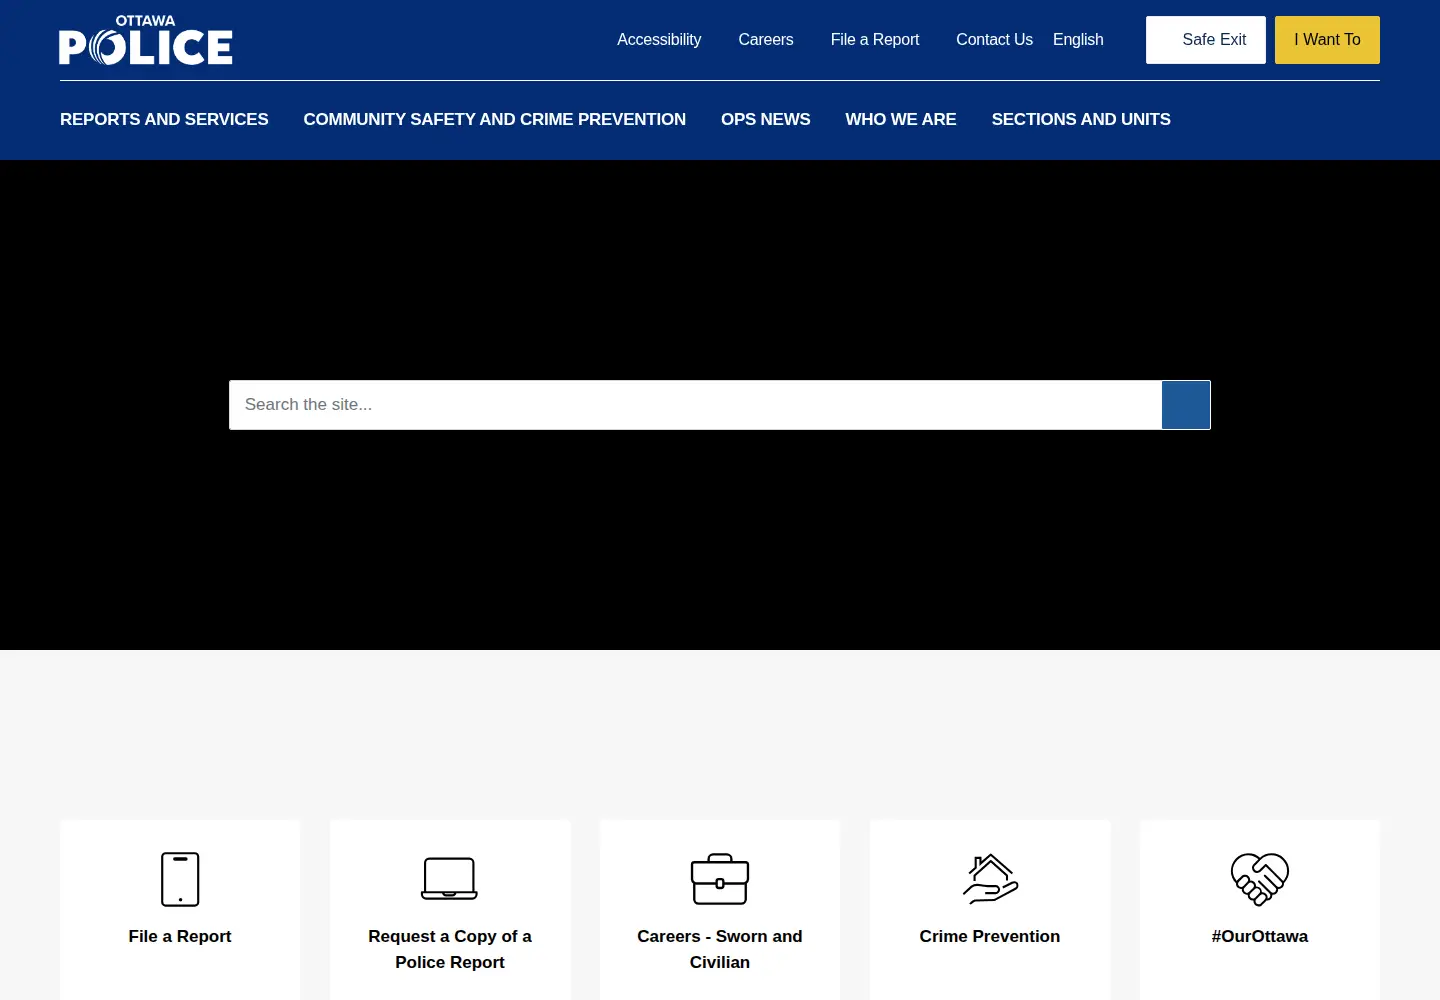The image size is (1440, 1000).
Task: Open the I Want To menu
Action: tap(1327, 40)
